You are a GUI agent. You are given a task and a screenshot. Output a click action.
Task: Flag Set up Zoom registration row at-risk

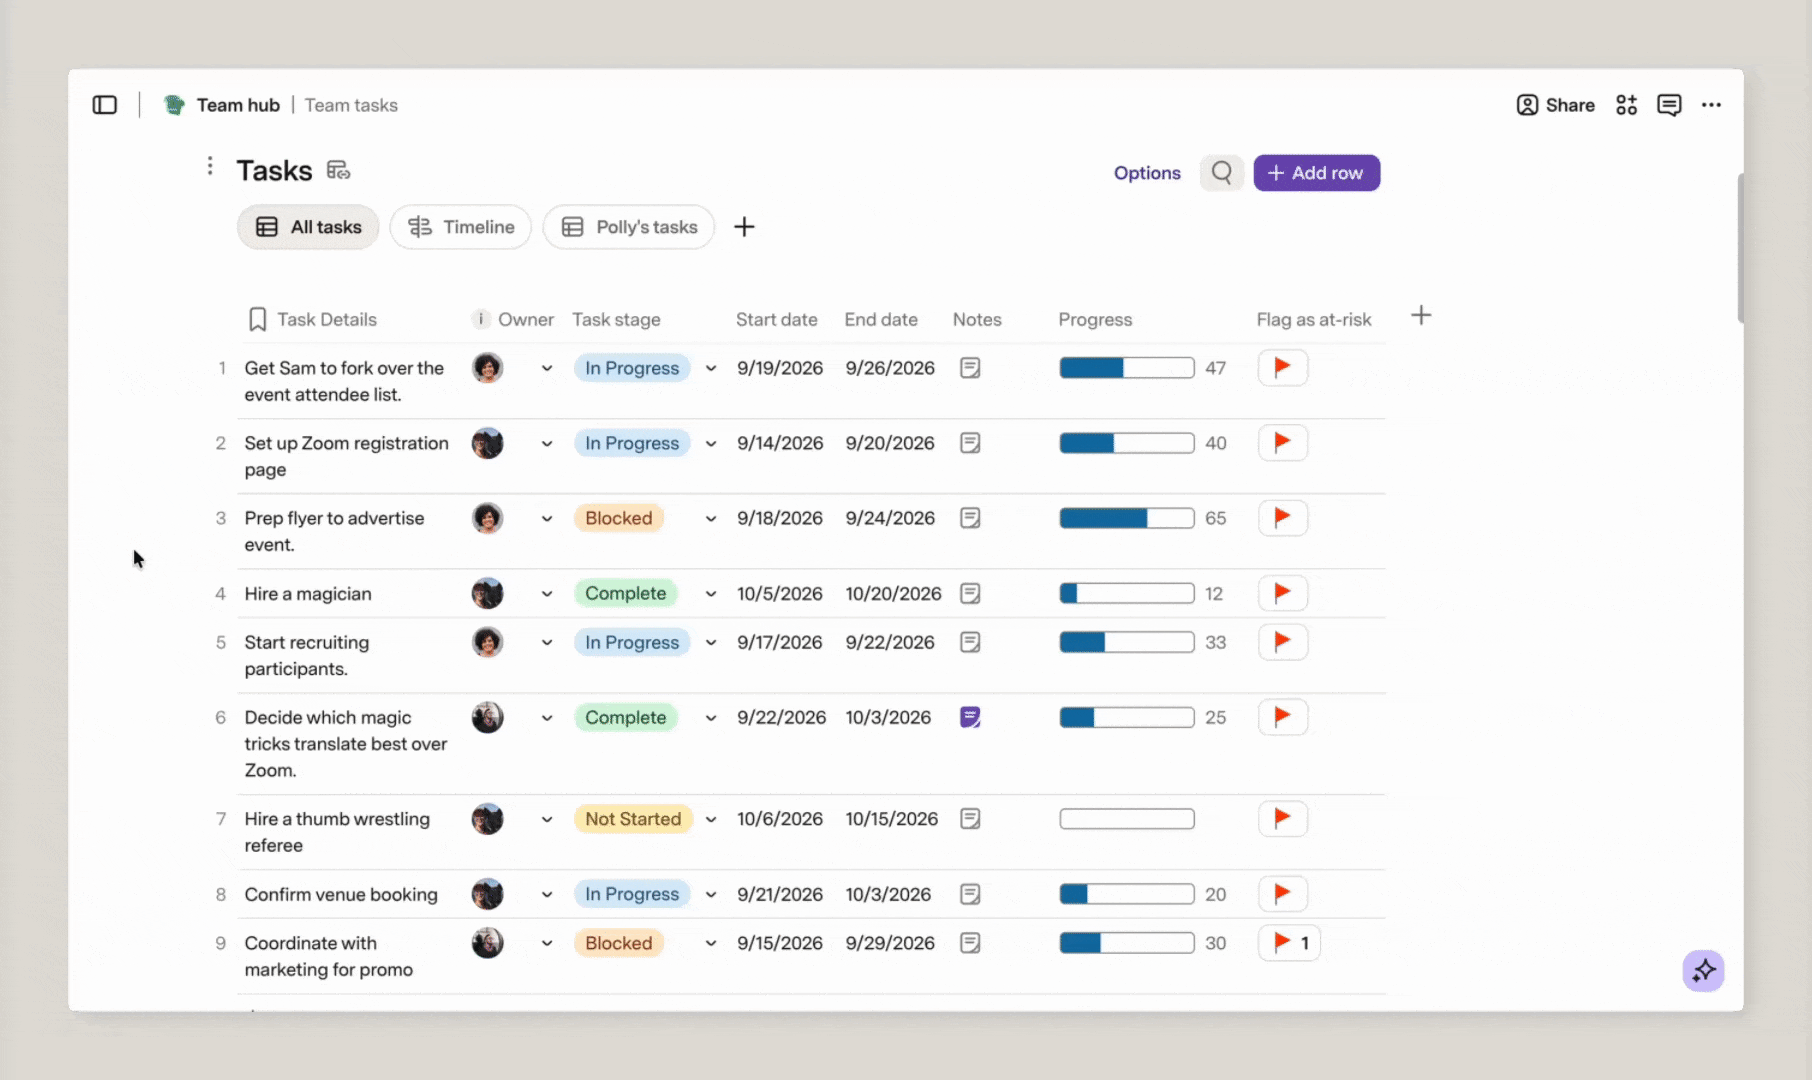click(x=1283, y=443)
